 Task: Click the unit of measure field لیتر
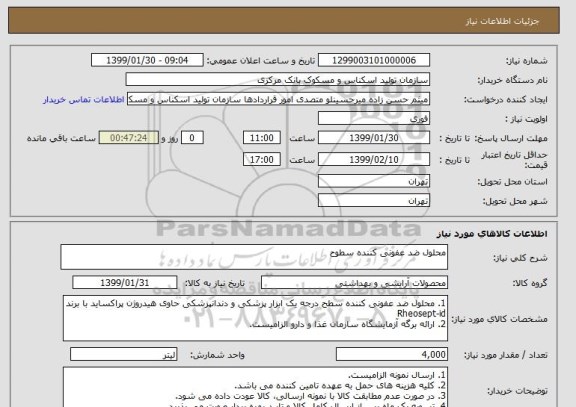pos(123,354)
